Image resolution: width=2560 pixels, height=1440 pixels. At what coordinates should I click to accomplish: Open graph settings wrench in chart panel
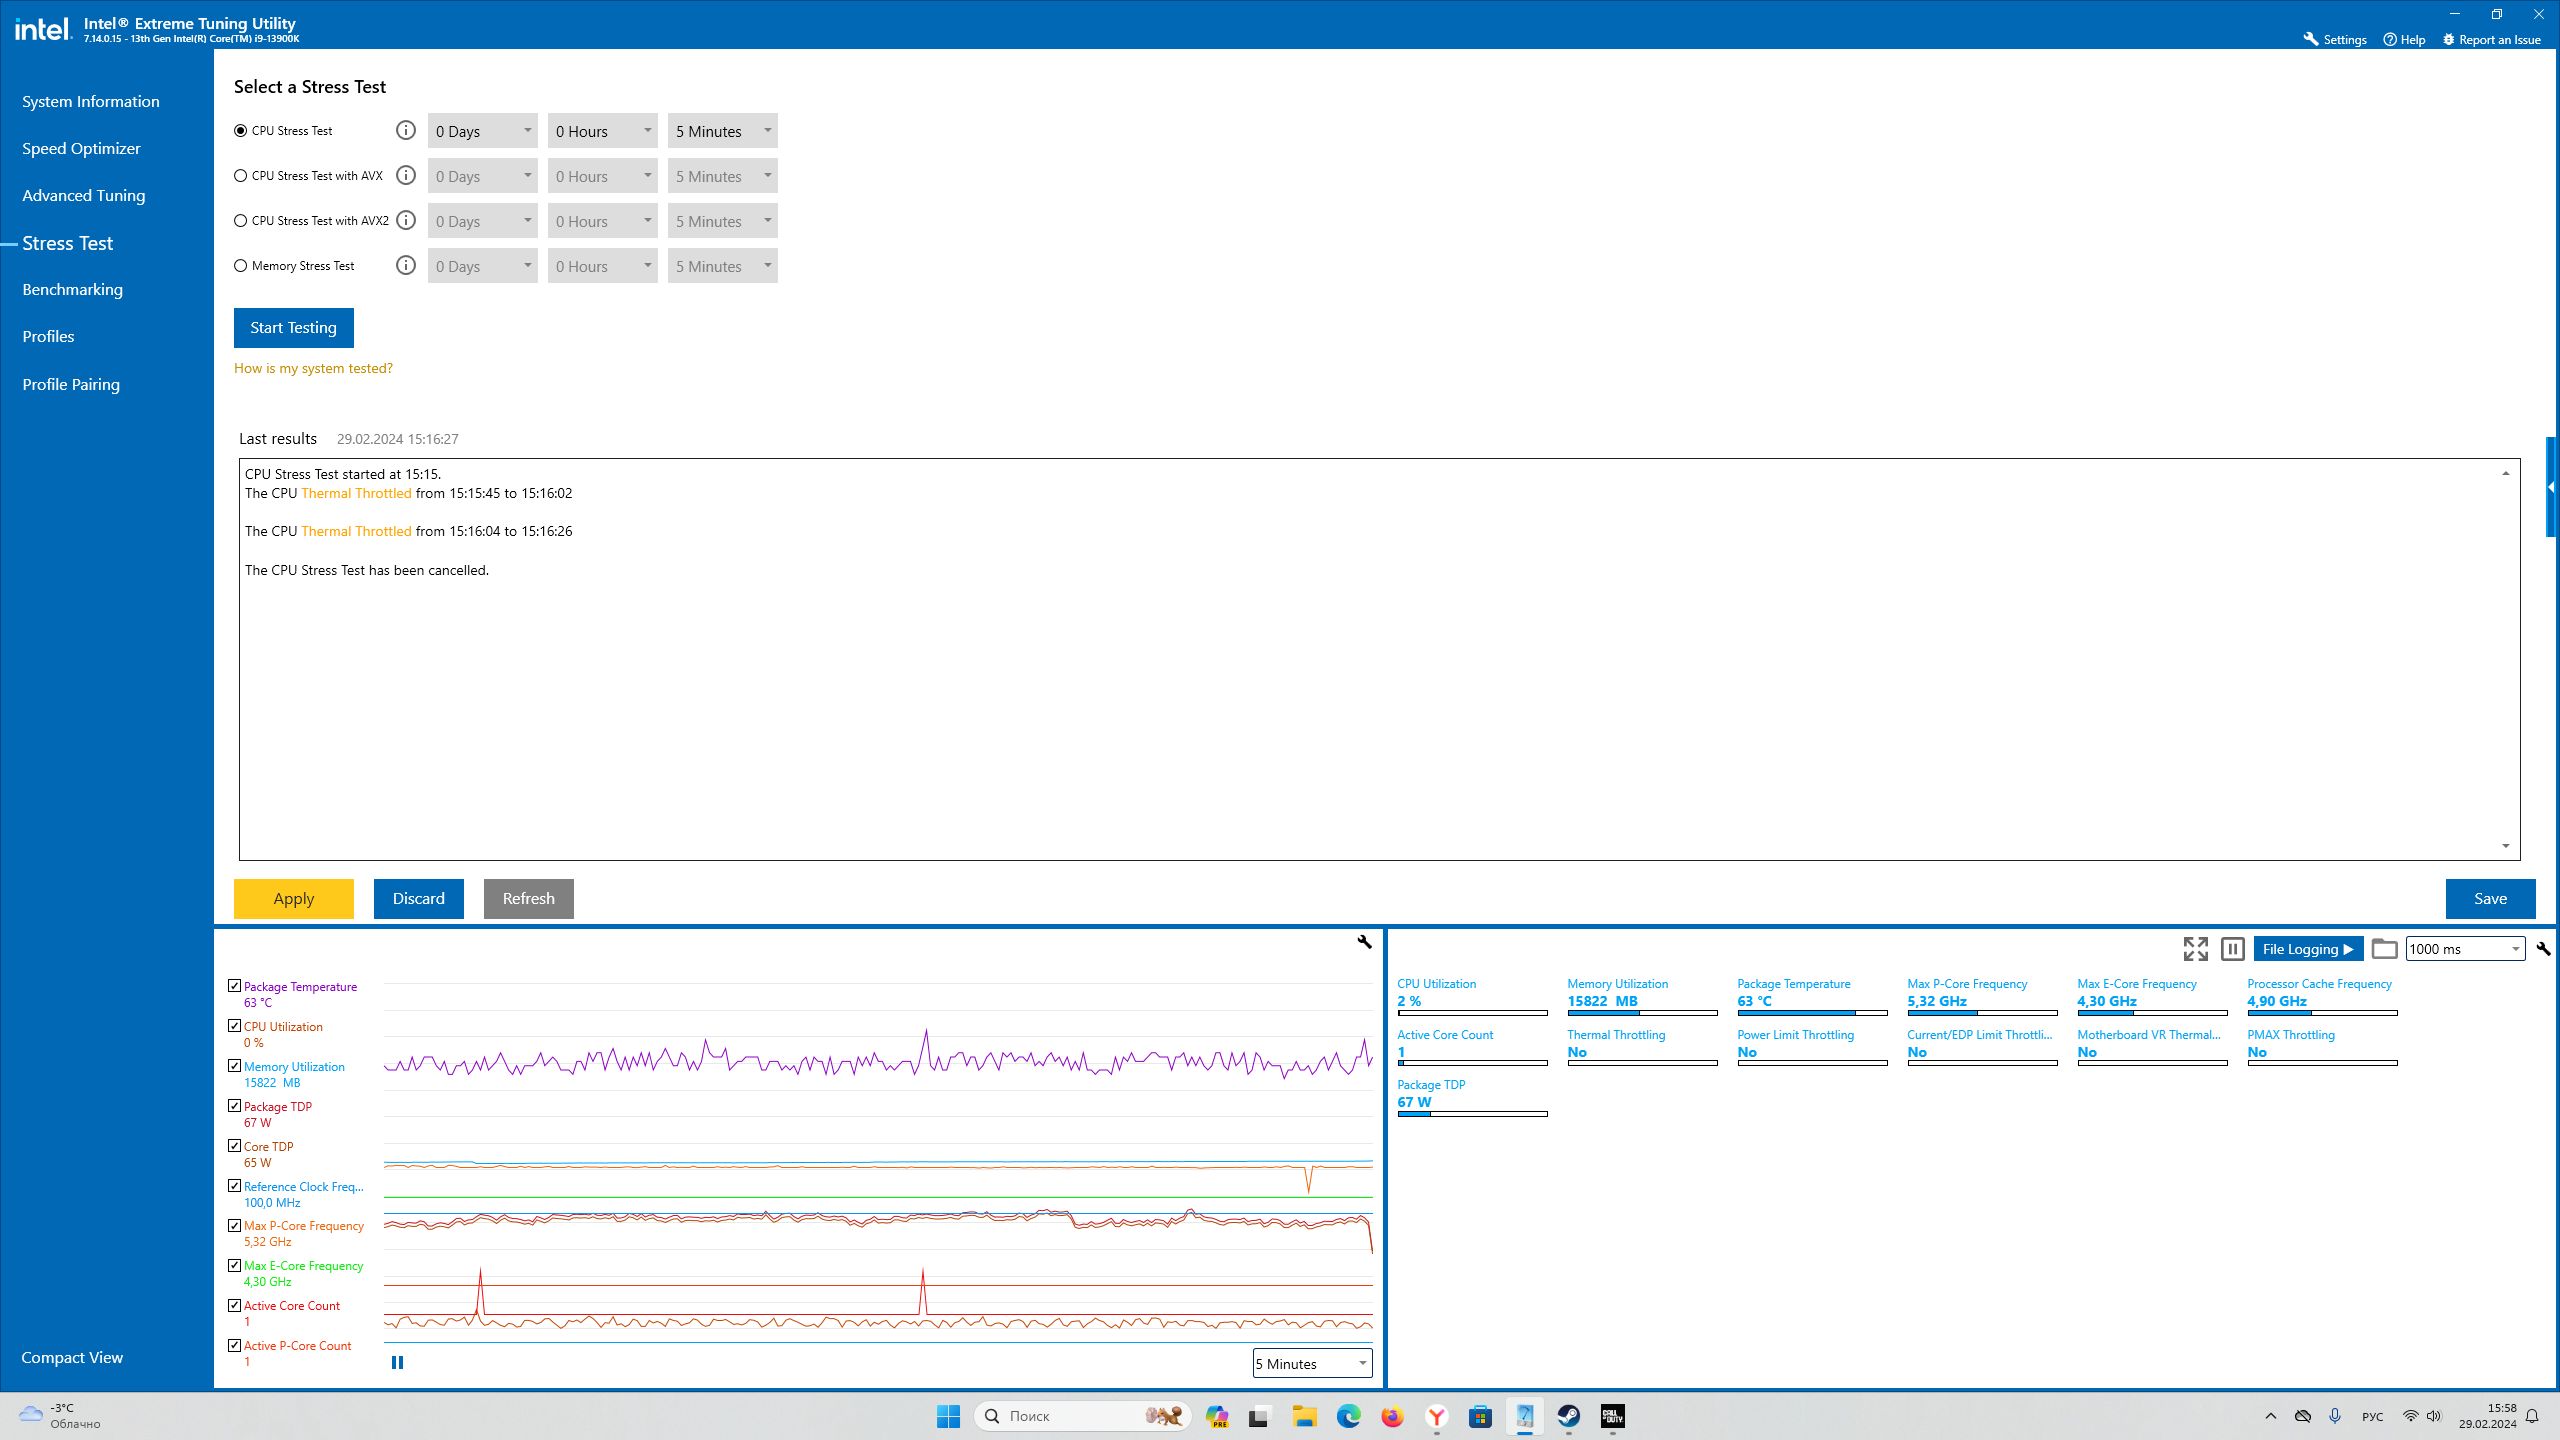(x=1364, y=942)
